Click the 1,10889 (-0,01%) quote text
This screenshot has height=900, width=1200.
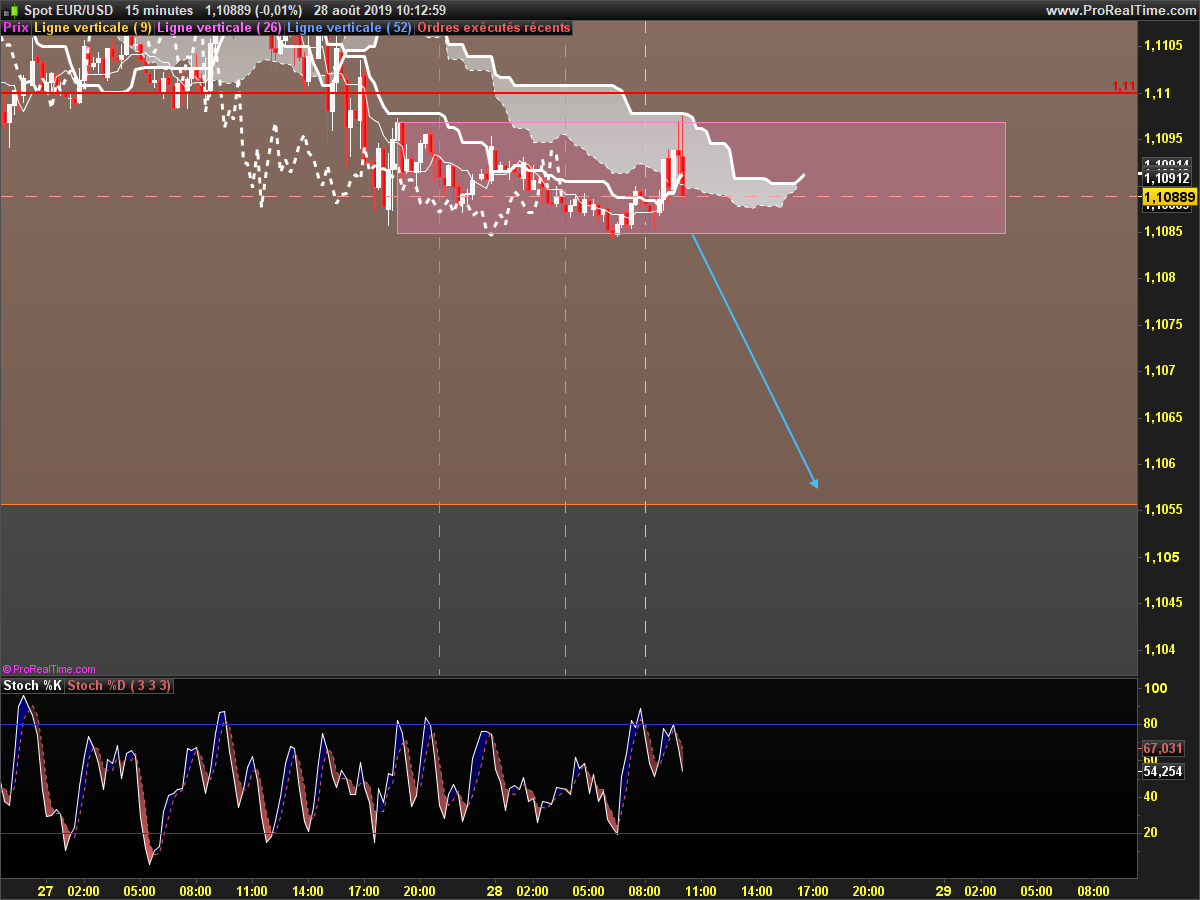pyautogui.click(x=253, y=10)
